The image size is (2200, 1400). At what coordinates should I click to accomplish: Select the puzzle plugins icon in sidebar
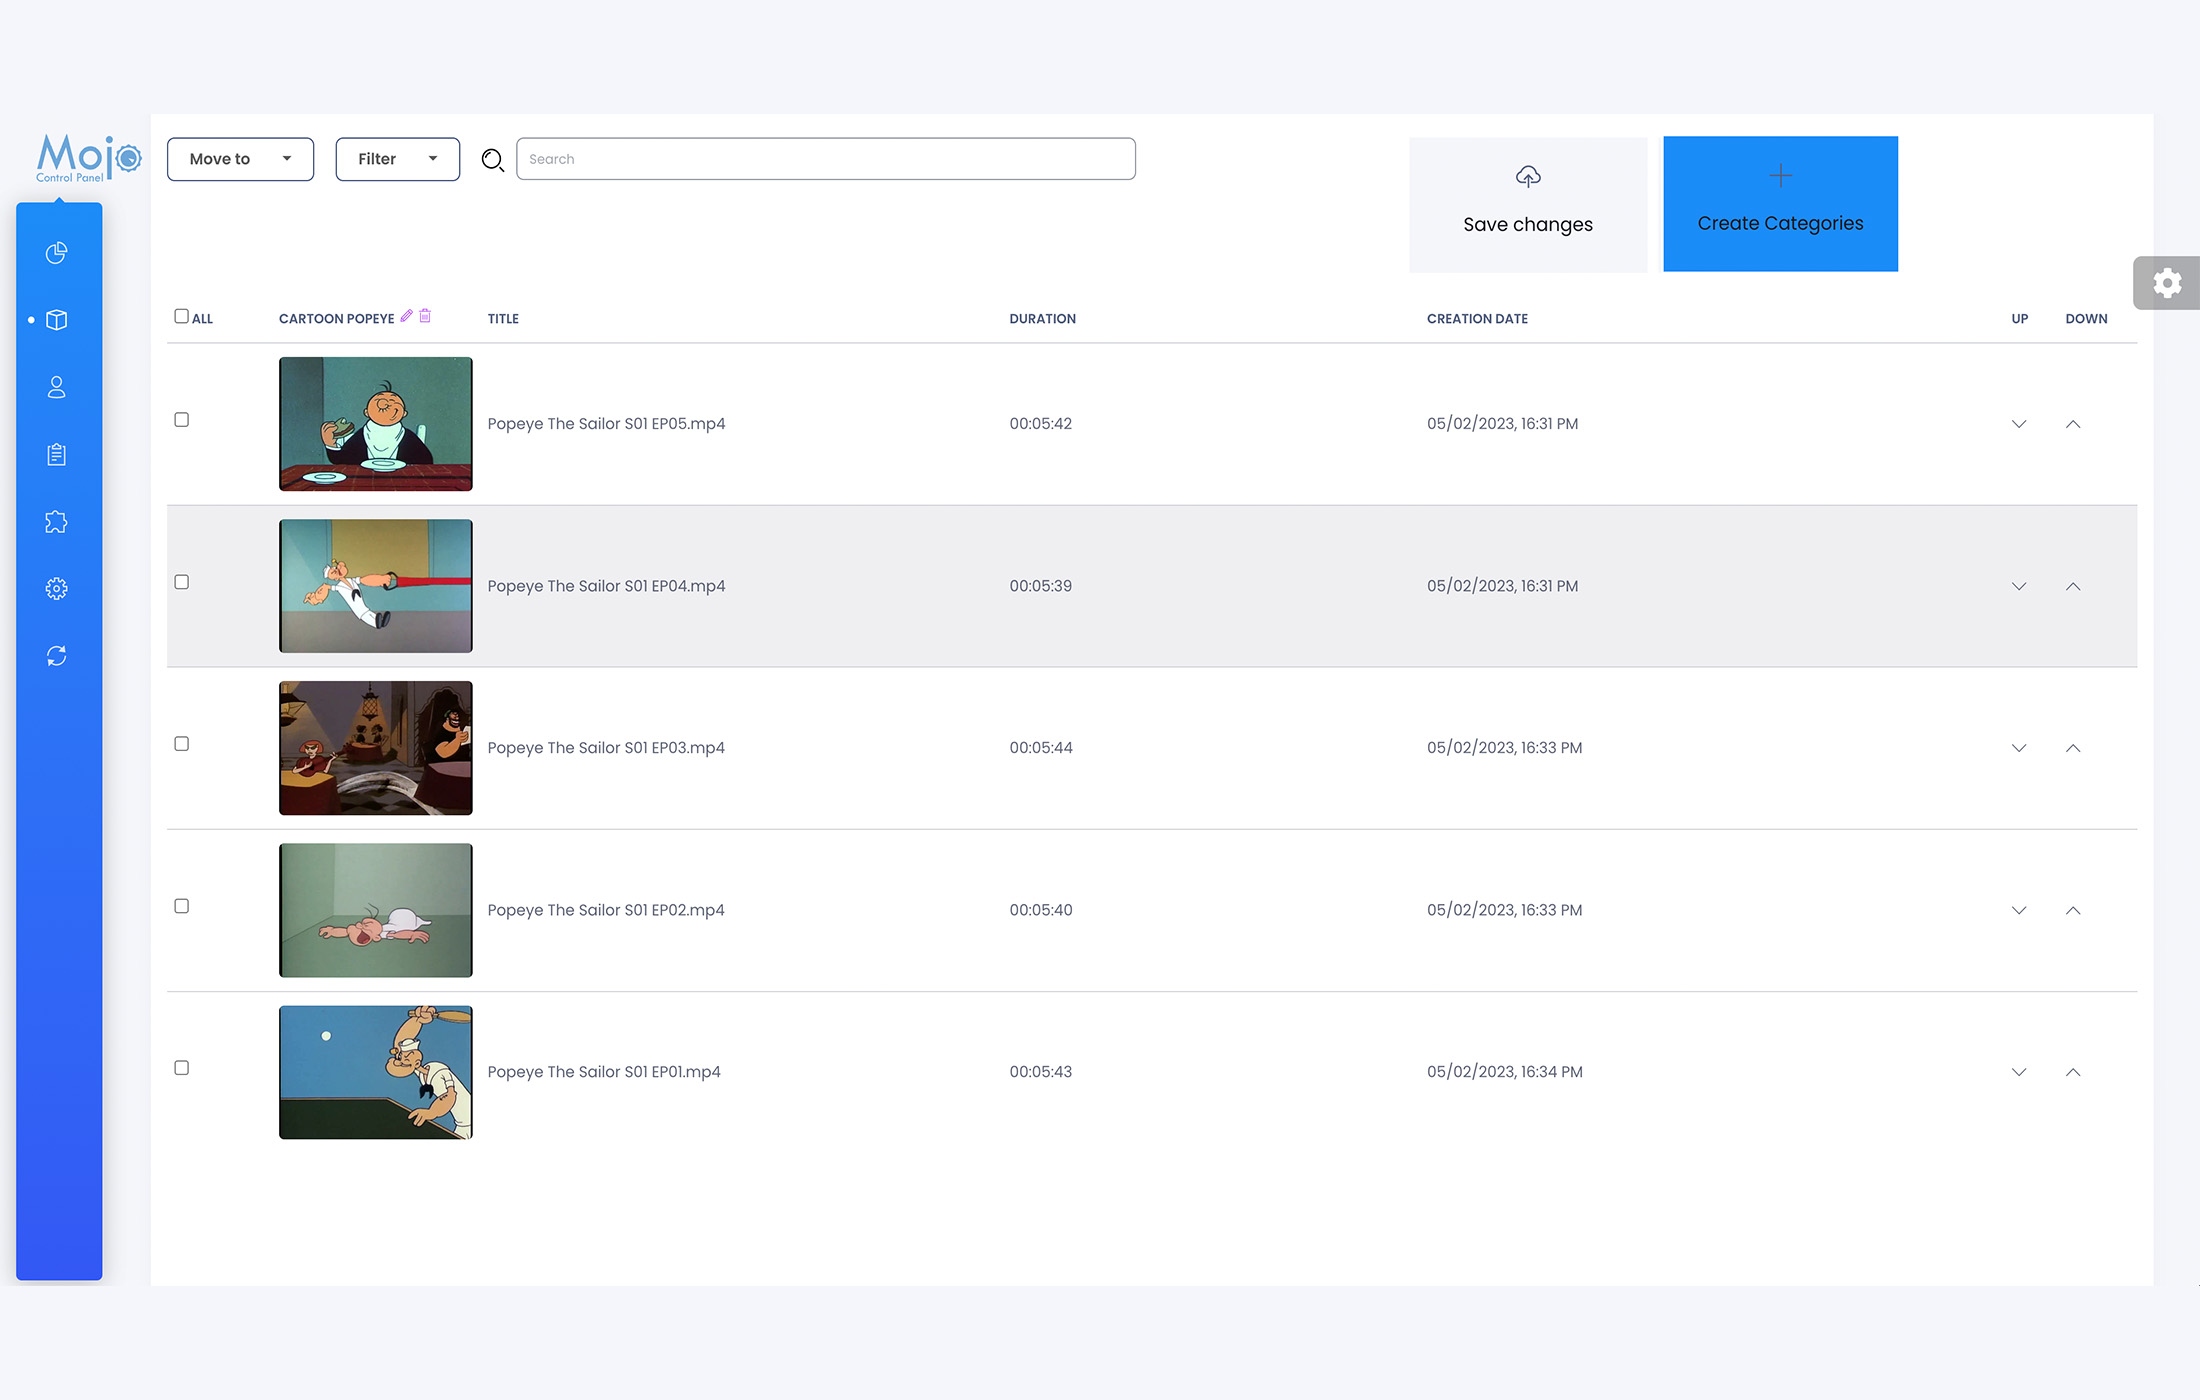click(x=56, y=521)
